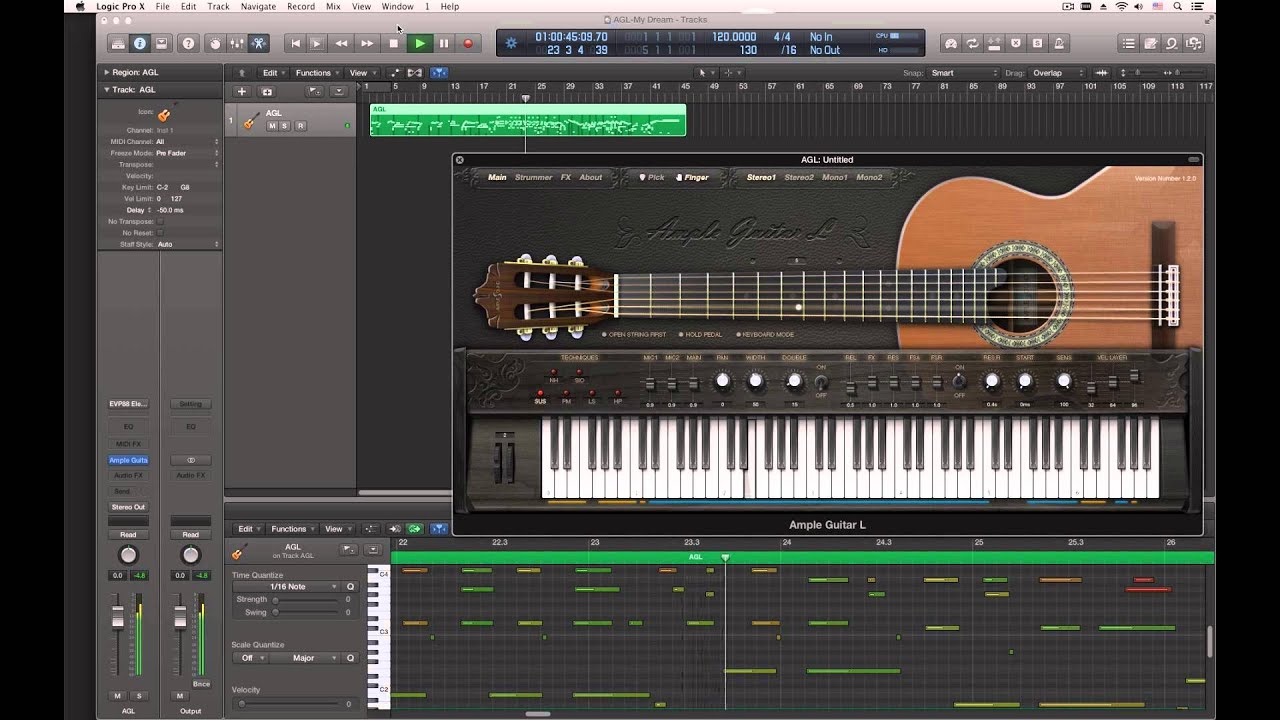Click the Velocity slider in Piano Roll
The image size is (1280, 720).
(x=290, y=704)
